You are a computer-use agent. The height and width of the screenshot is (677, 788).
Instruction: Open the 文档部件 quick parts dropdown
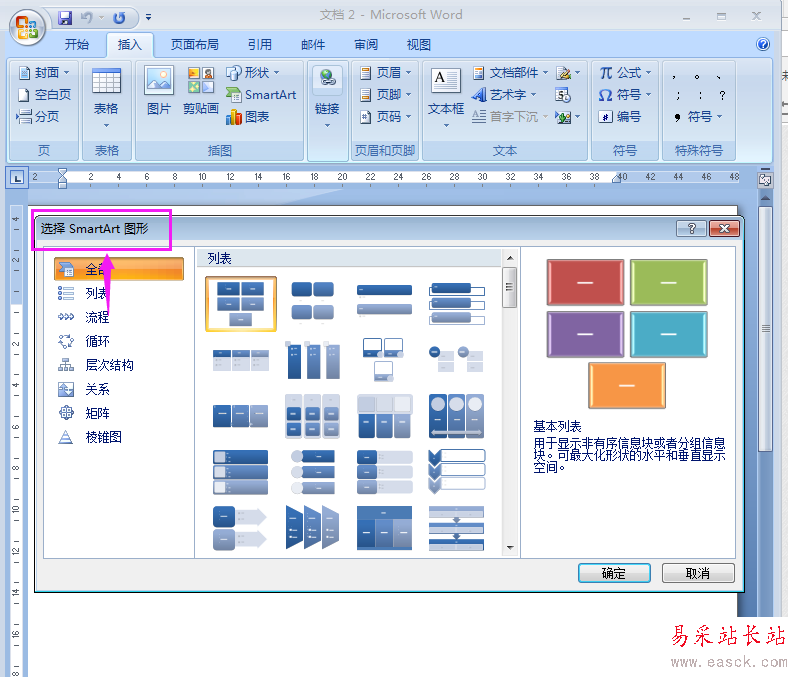point(510,73)
